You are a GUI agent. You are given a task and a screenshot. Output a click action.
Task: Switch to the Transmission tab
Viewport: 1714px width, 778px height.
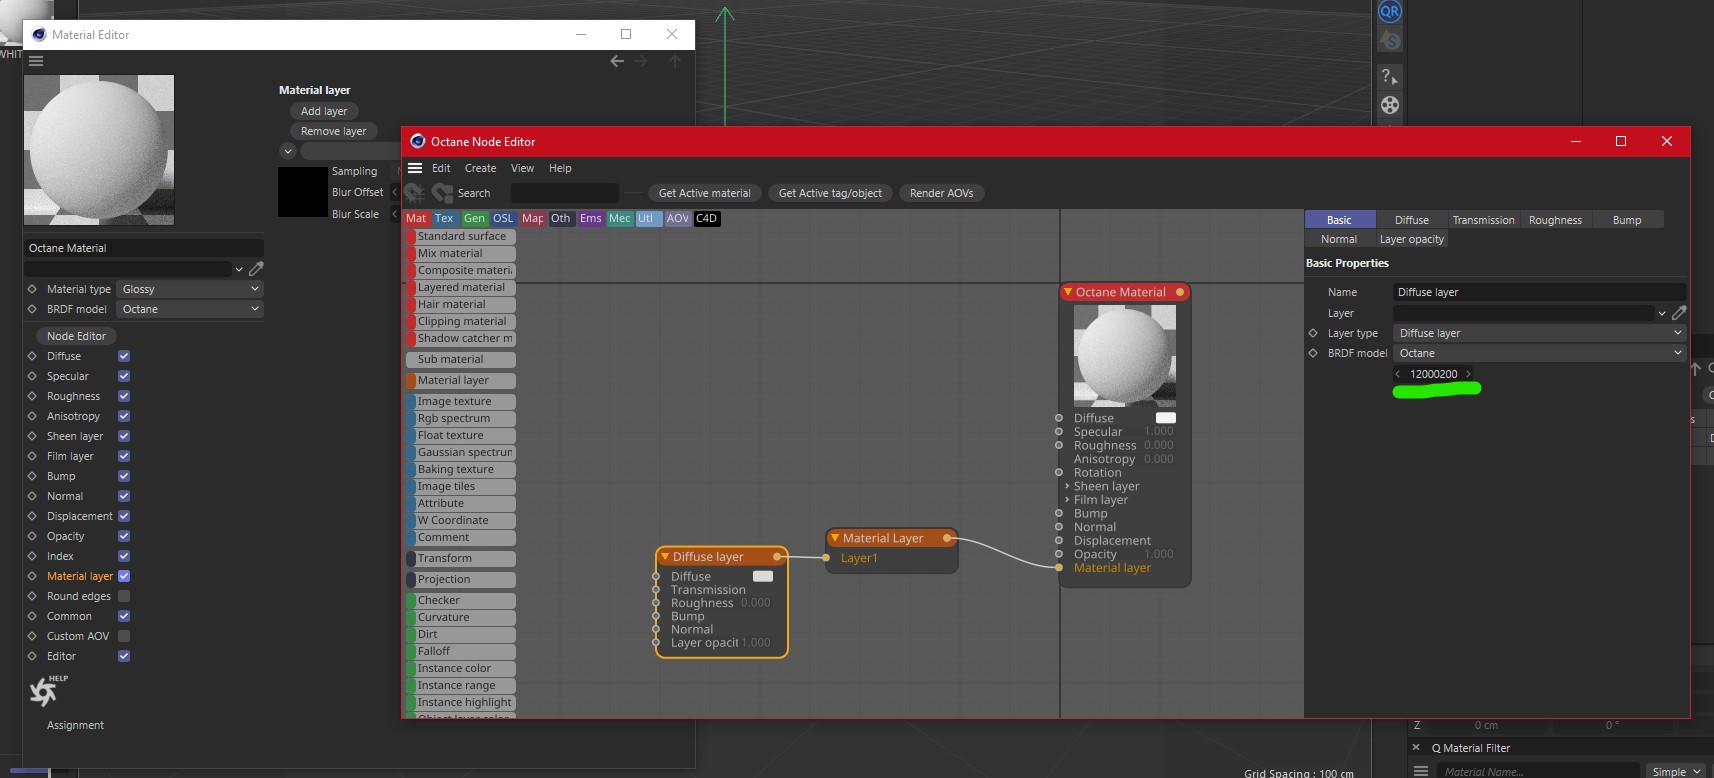(x=1483, y=220)
